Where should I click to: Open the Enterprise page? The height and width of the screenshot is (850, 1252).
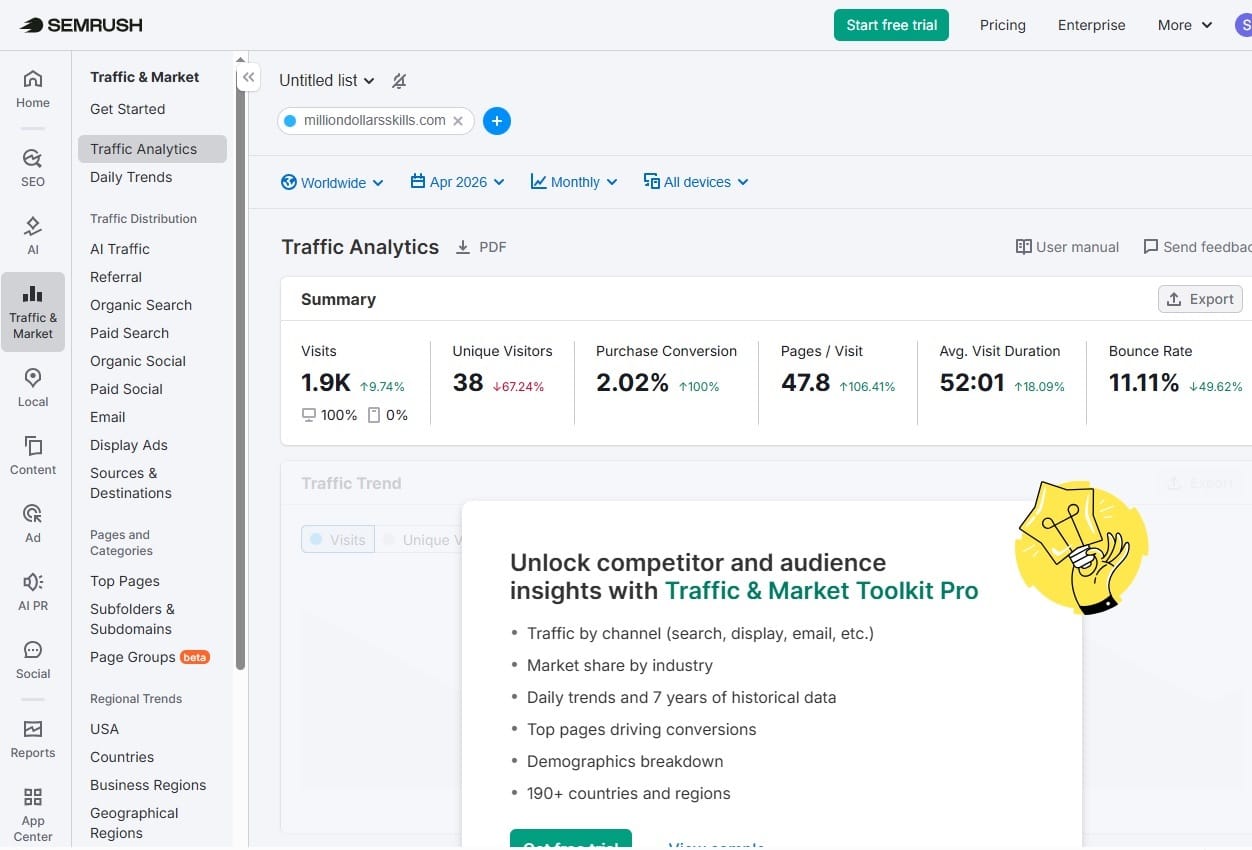pos(1092,25)
